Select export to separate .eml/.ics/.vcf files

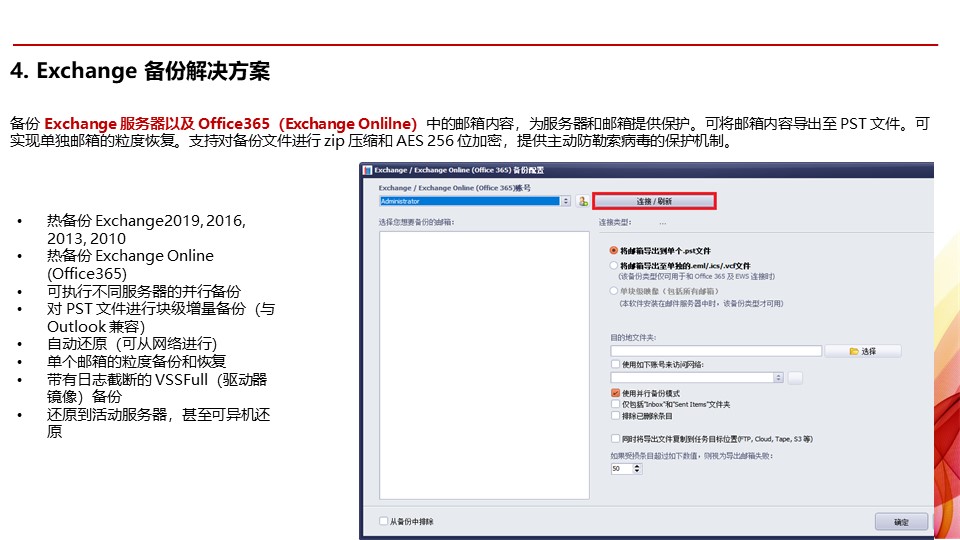(613, 266)
